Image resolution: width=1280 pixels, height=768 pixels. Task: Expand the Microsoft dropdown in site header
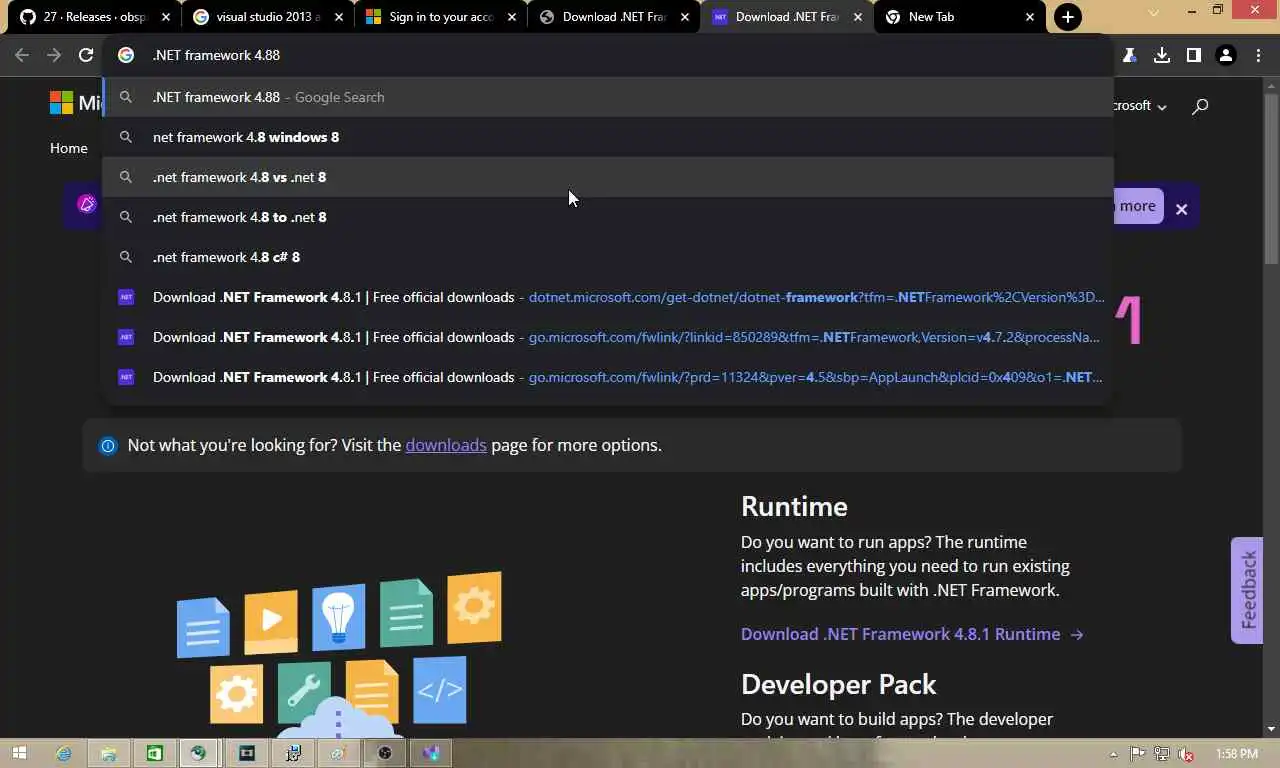coord(1140,106)
